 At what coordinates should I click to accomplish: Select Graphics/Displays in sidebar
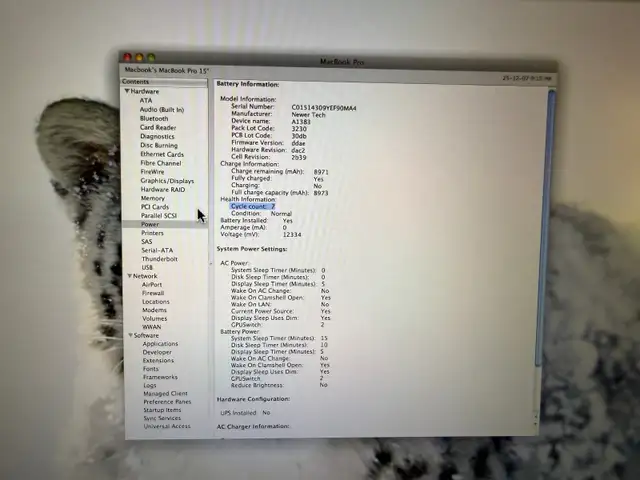click(167, 181)
